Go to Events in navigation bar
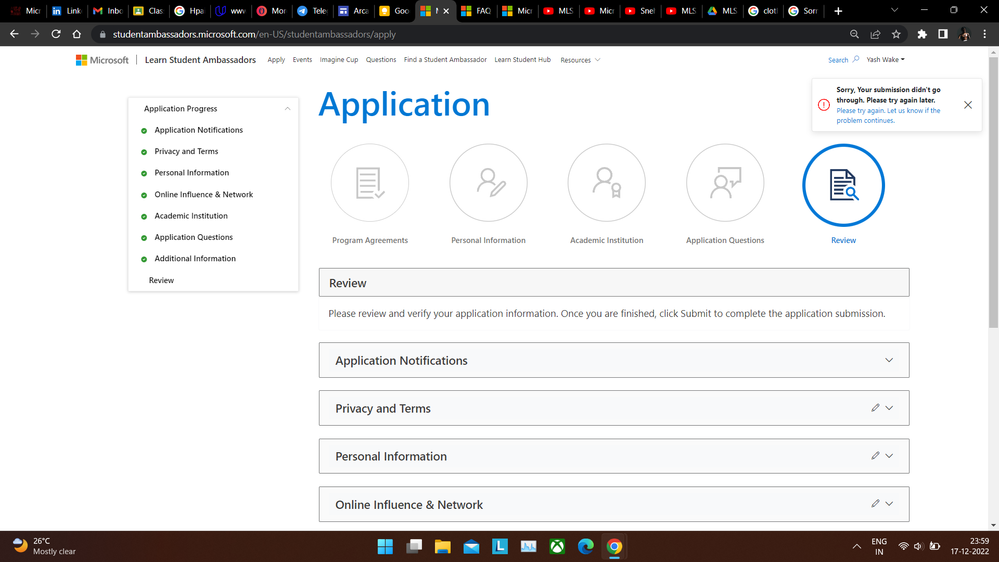Screen dimensions: 999x562 click(302, 60)
